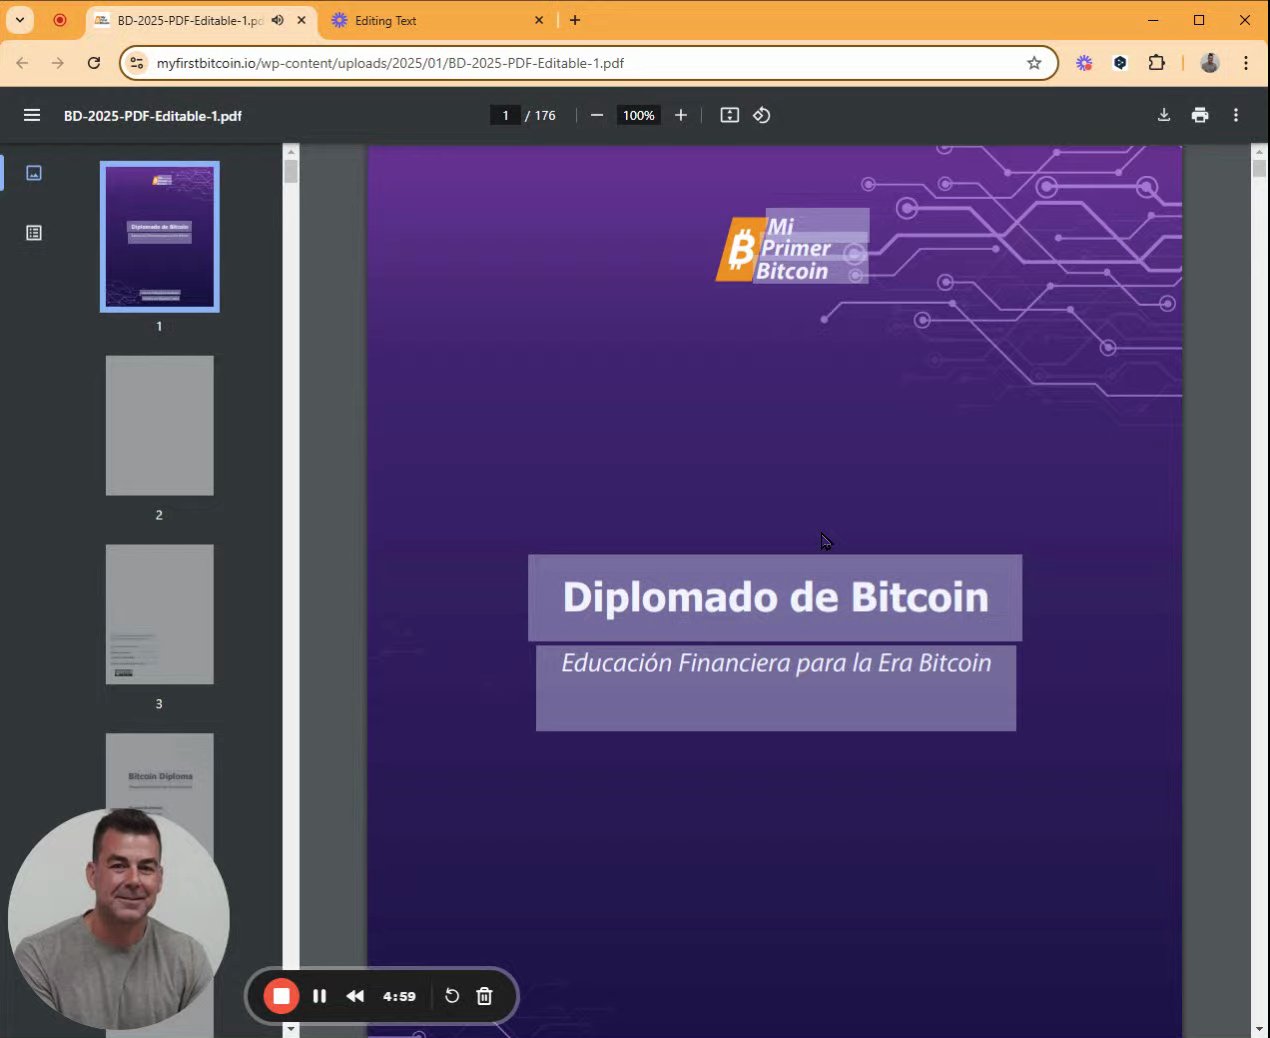The image size is (1270, 1038).
Task: Click purple gear extension icon in toolbar
Action: (1084, 63)
